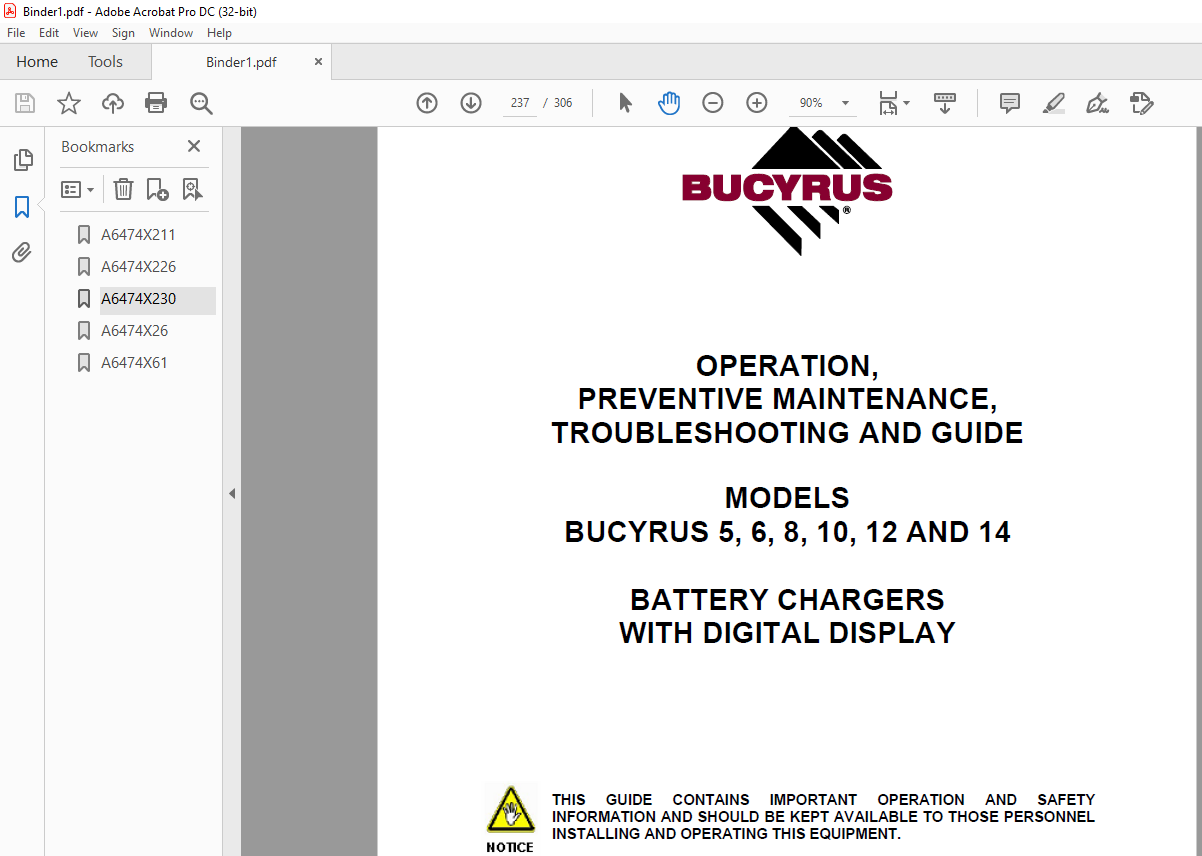Image resolution: width=1202 pixels, height=856 pixels.
Task: Switch to the Home tab
Action: [x=37, y=62]
